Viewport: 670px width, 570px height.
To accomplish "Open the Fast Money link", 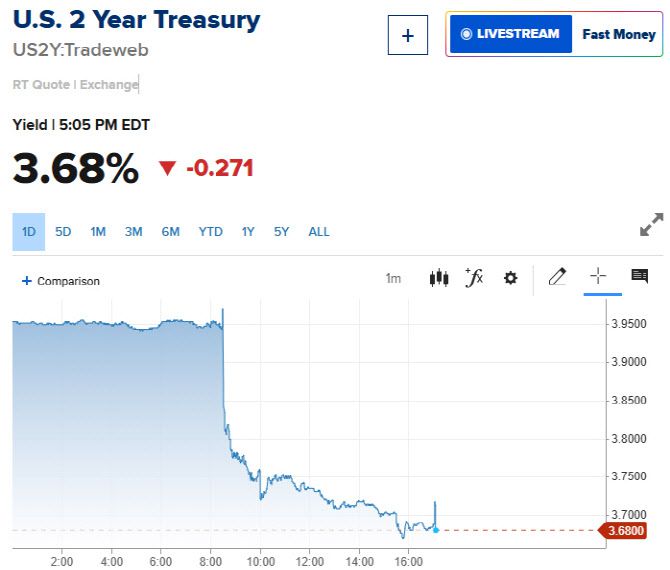I will [x=618, y=34].
